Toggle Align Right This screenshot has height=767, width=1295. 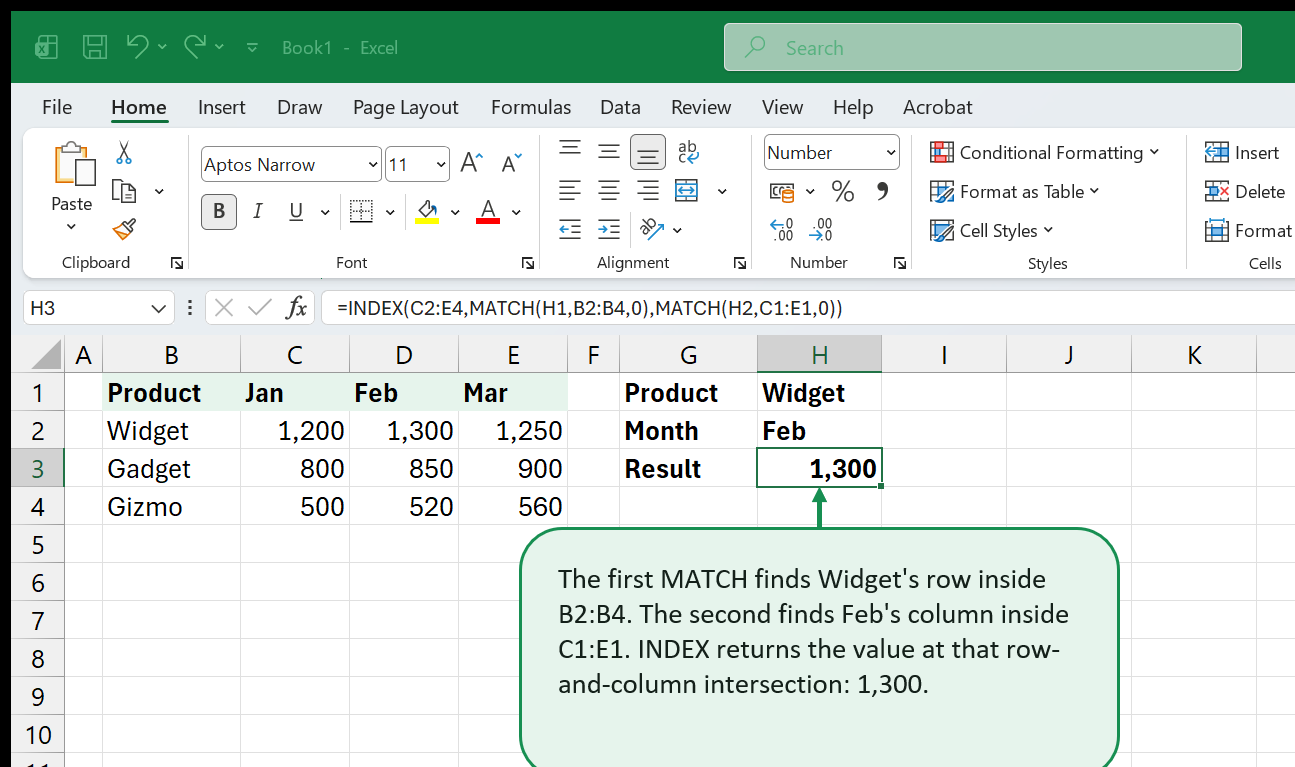pyautogui.click(x=648, y=190)
